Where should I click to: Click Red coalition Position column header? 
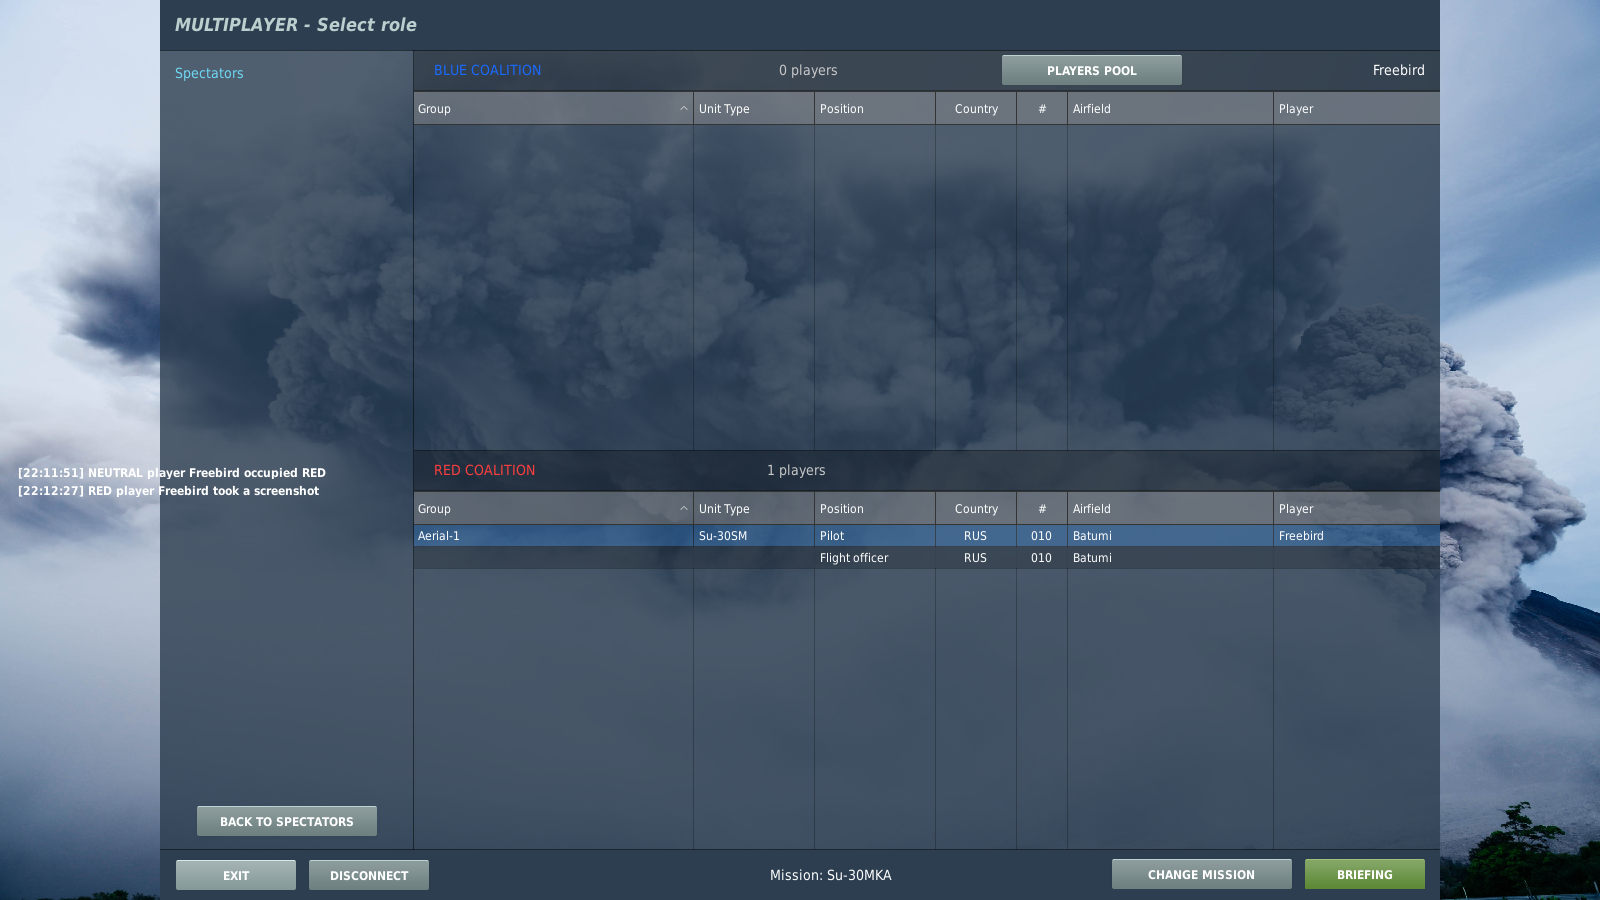(874, 508)
